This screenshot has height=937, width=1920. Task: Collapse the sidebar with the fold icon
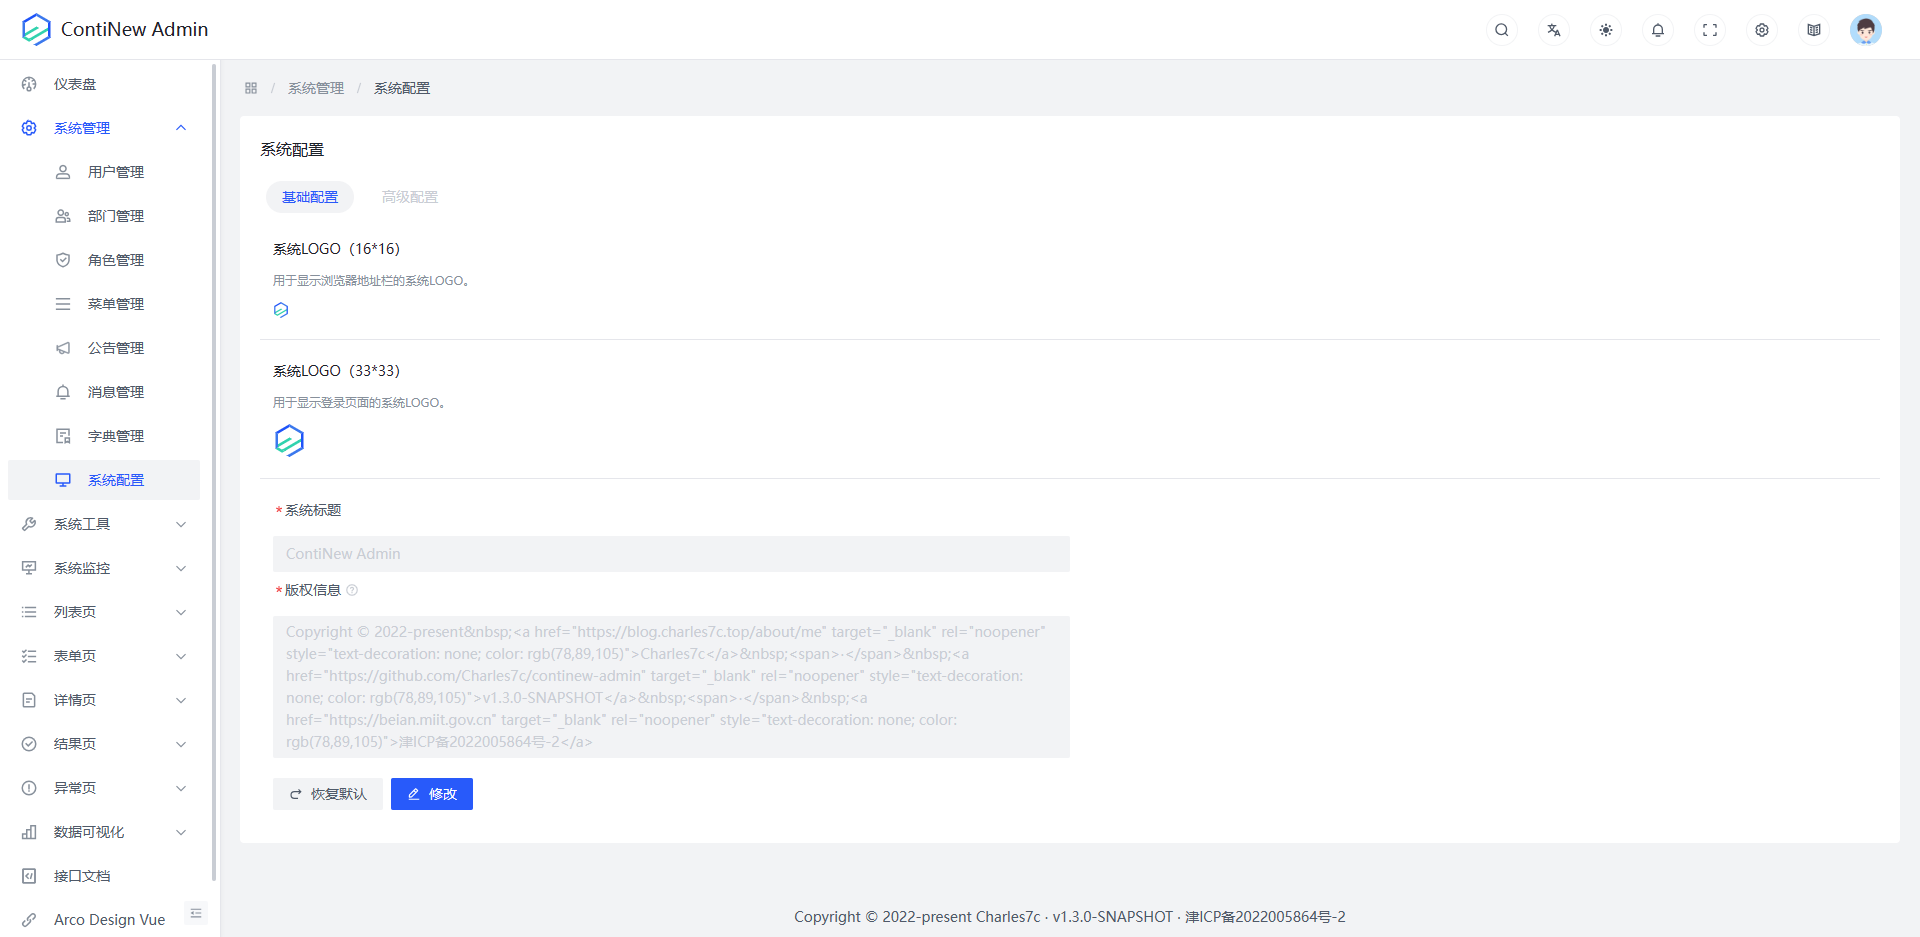(x=196, y=913)
